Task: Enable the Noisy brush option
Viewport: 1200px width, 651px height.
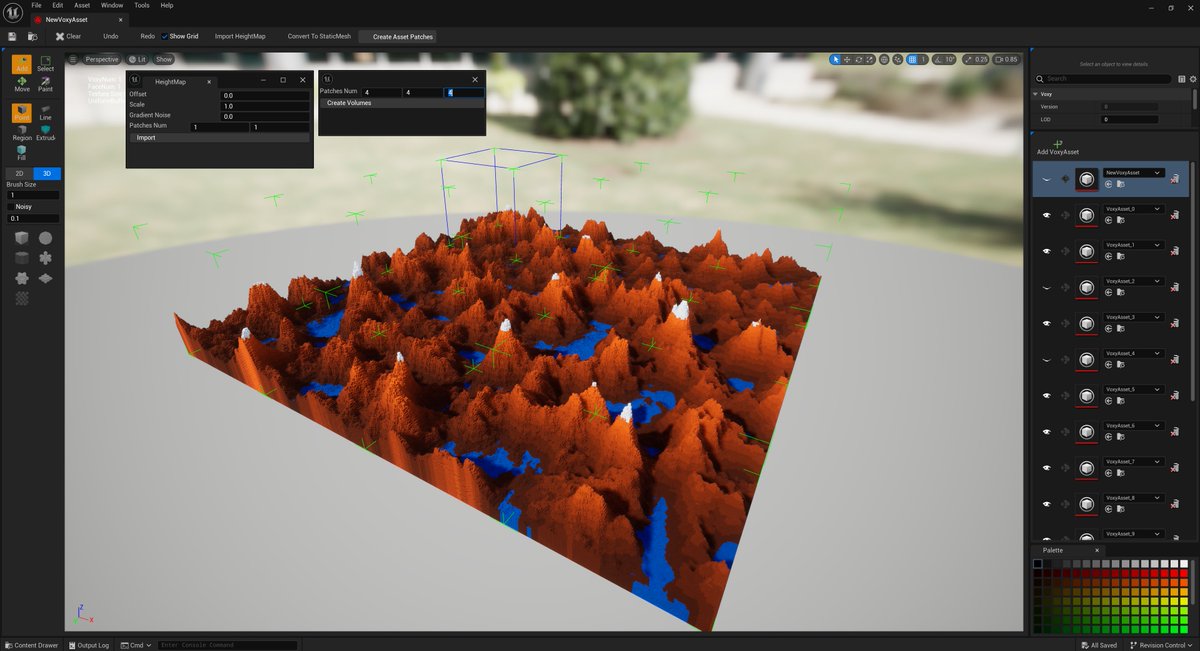Action: (x=11, y=207)
